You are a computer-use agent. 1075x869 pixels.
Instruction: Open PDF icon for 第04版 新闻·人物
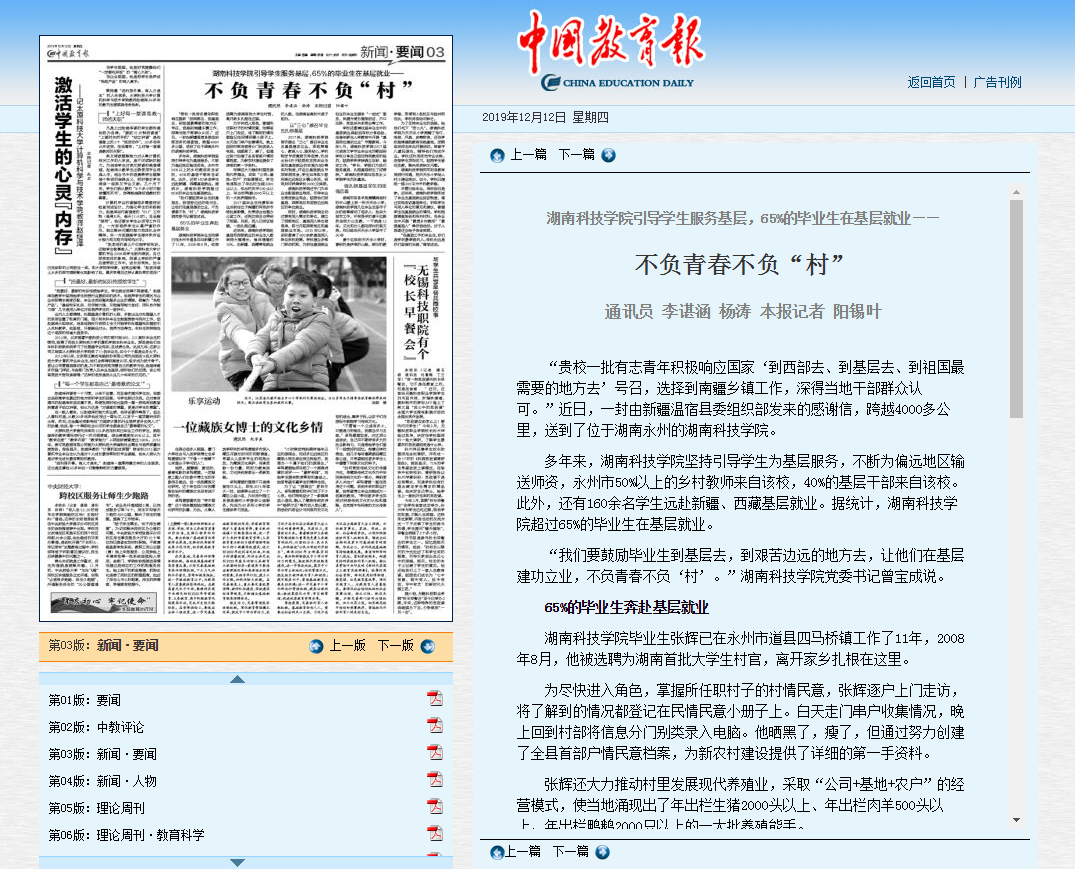435,780
